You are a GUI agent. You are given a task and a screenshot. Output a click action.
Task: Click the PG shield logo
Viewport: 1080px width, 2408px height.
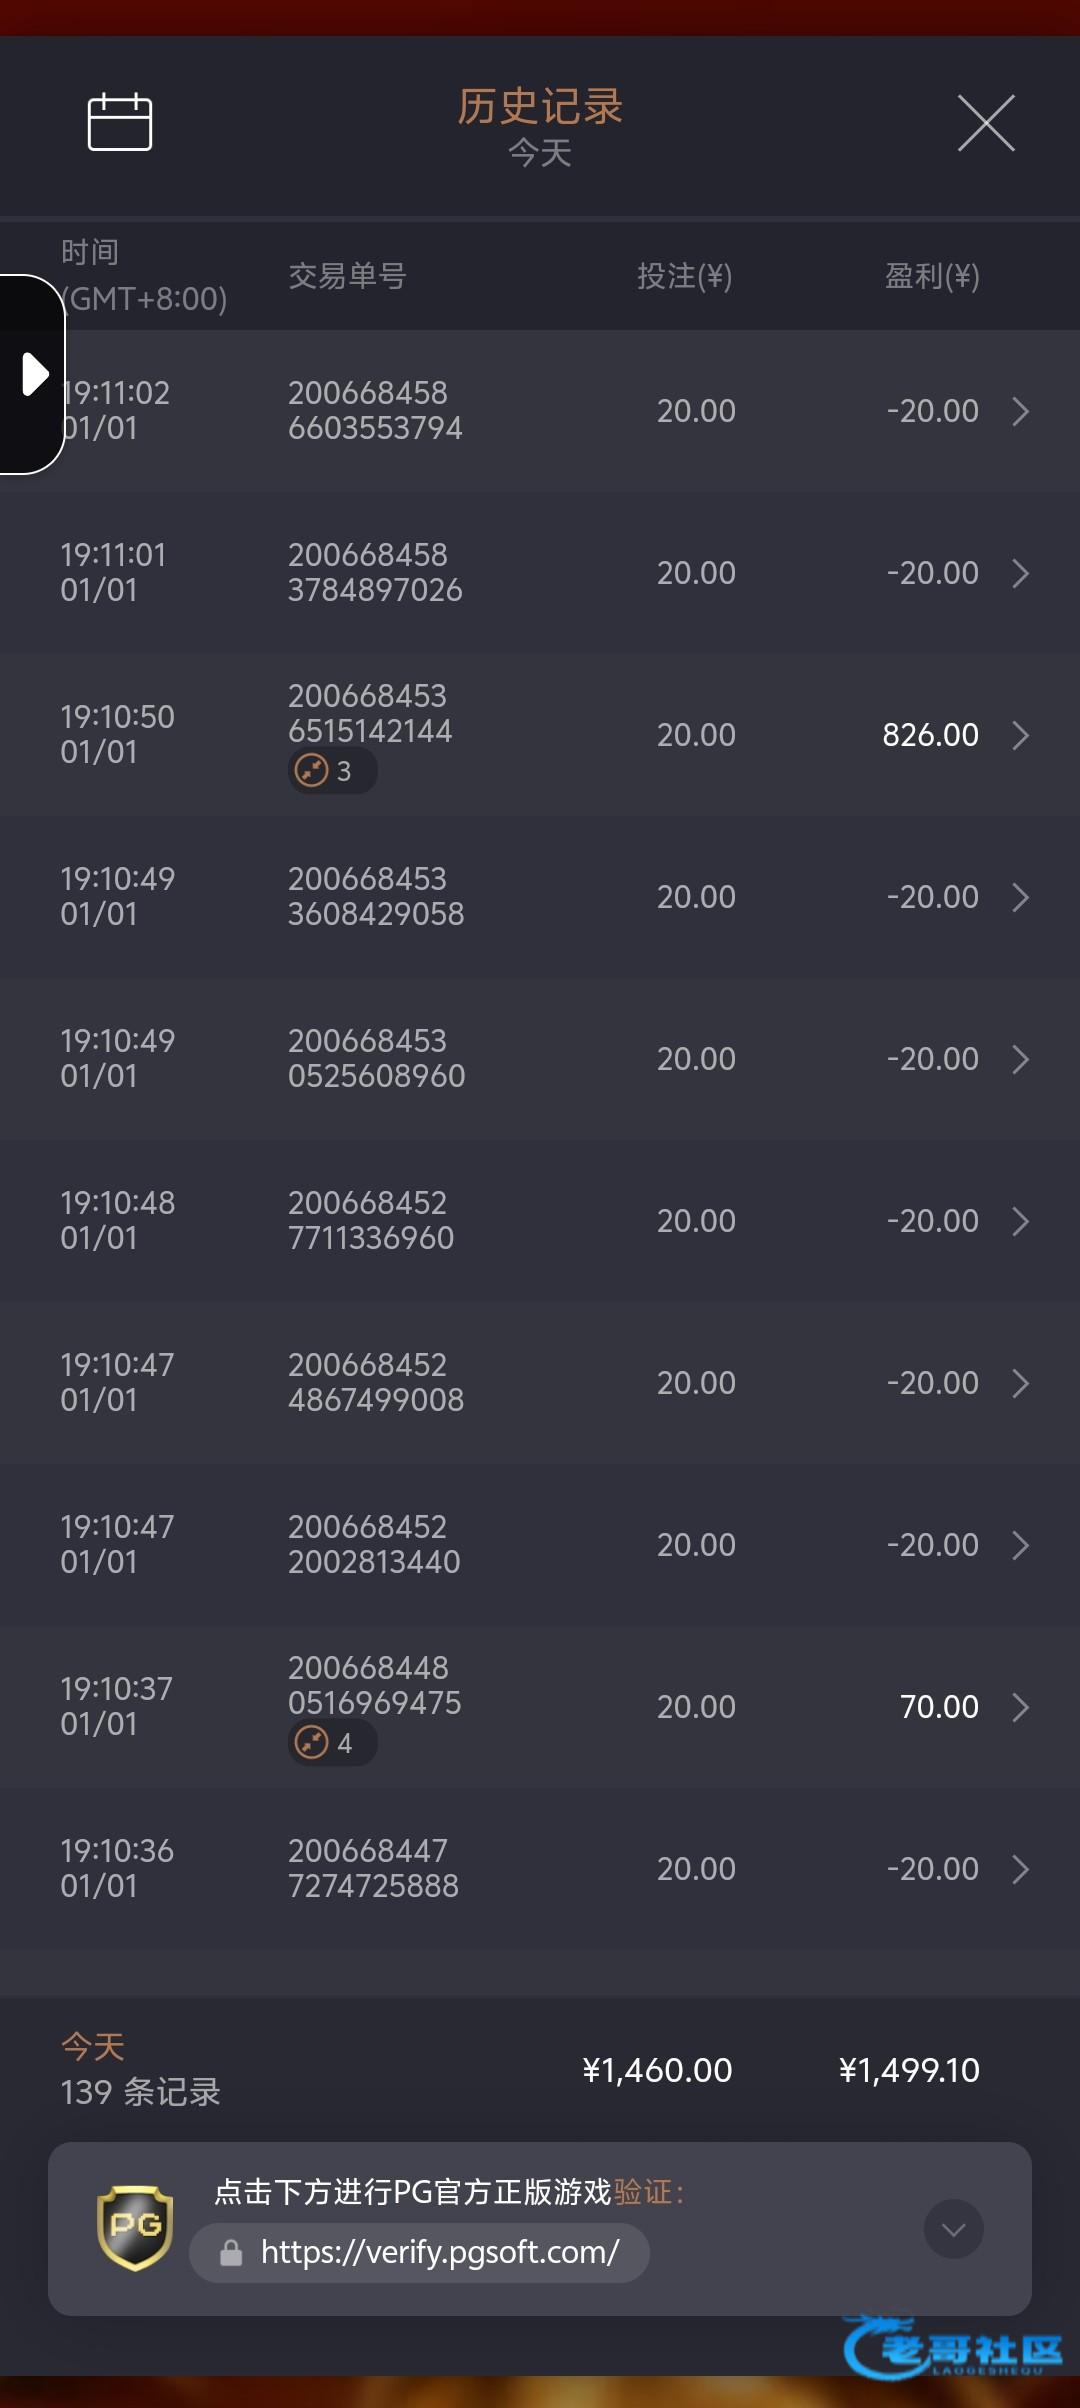pos(135,2226)
